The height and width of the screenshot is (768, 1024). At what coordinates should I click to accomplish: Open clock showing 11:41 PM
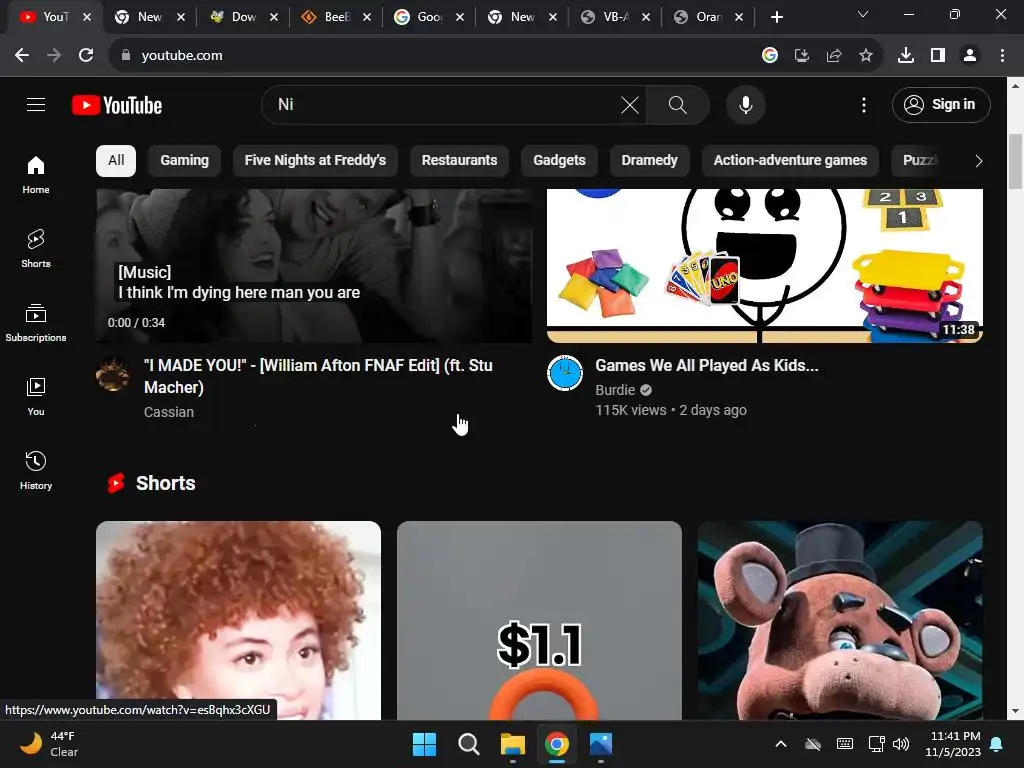point(952,744)
